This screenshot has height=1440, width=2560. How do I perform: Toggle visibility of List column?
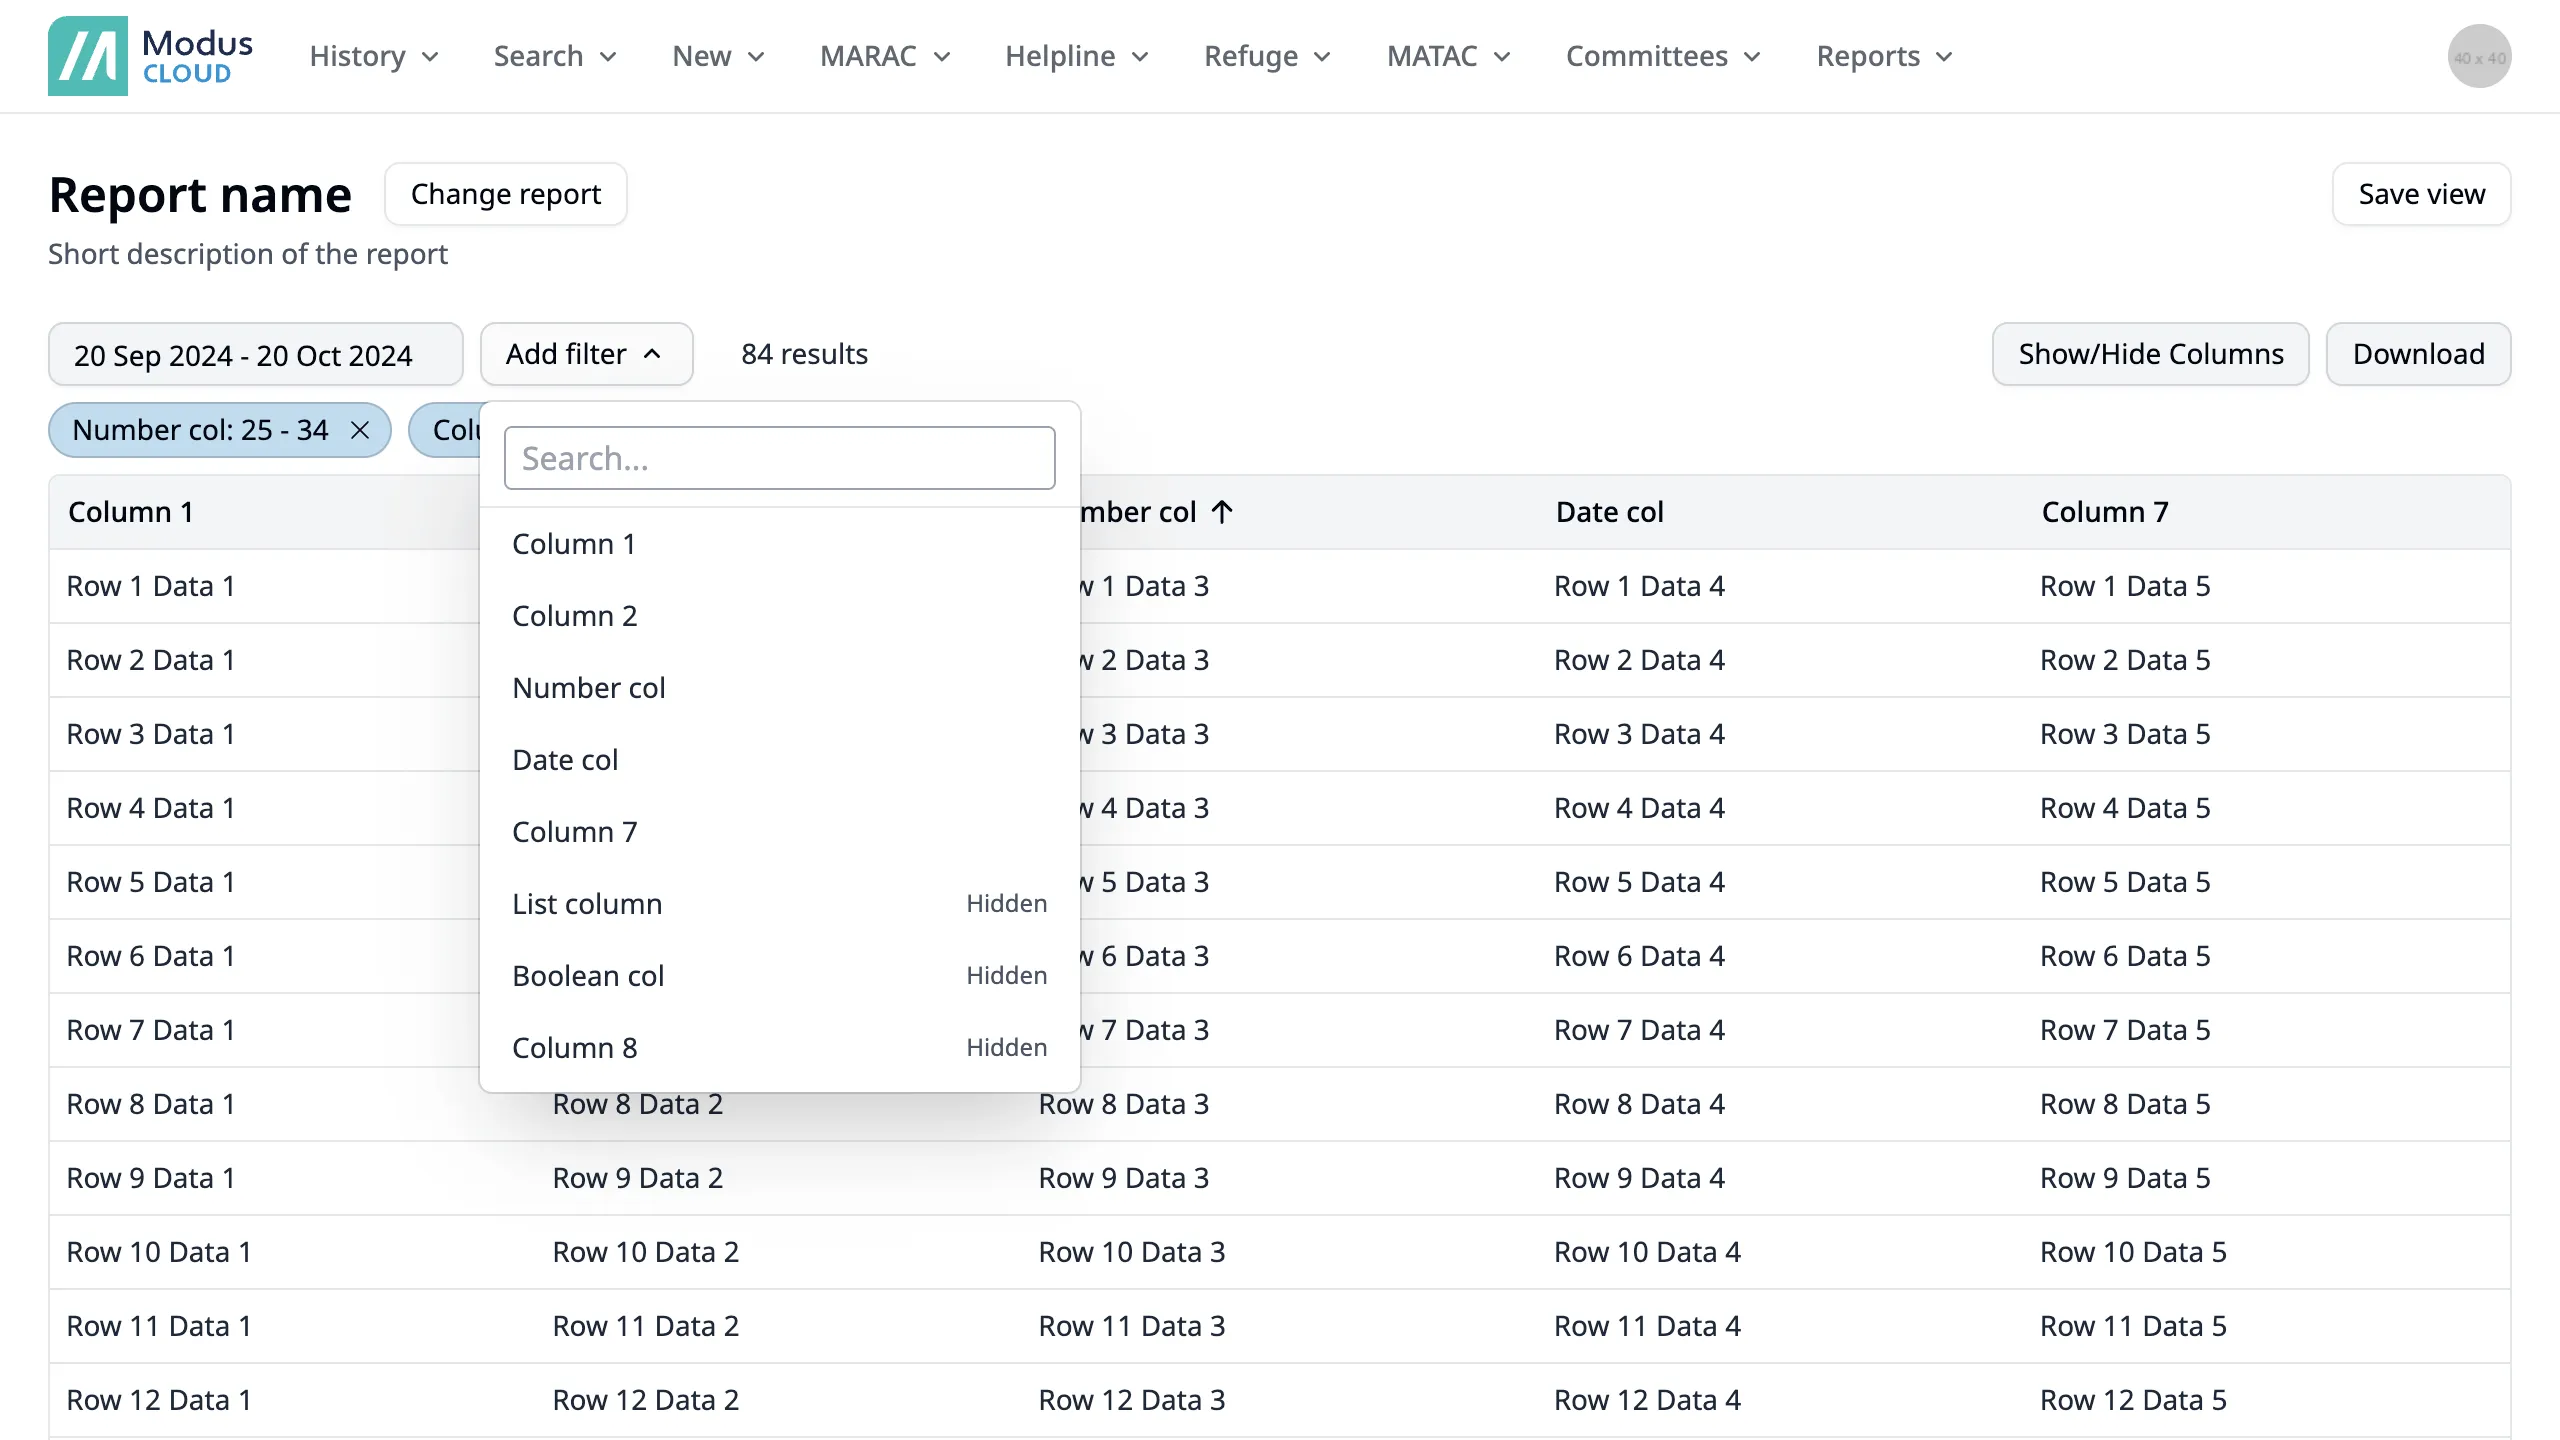[x=779, y=904]
